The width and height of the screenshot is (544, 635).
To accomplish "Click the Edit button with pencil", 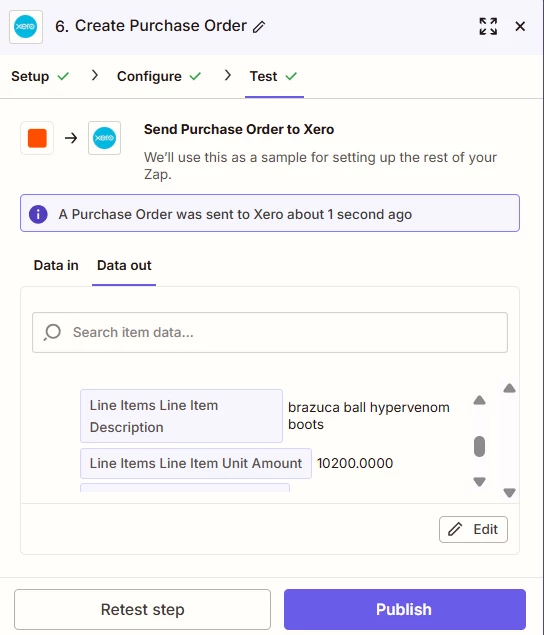I will coord(473,529).
